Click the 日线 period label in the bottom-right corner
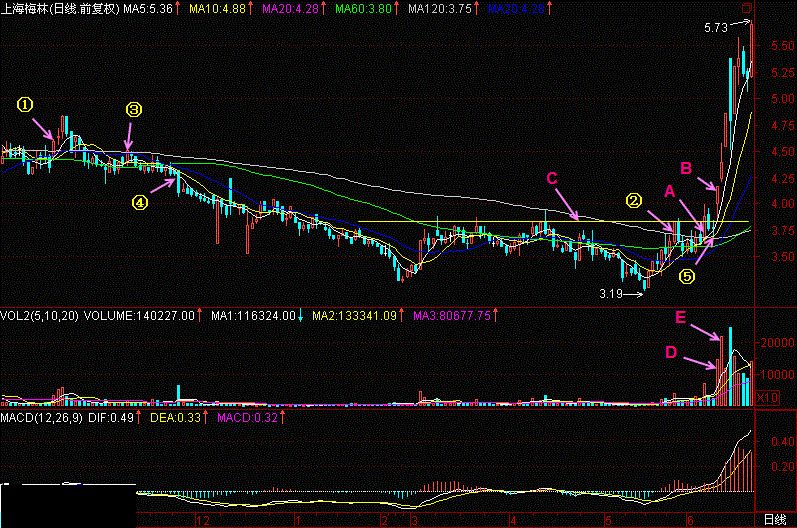Viewport: 797px width, 528px height. [774, 519]
